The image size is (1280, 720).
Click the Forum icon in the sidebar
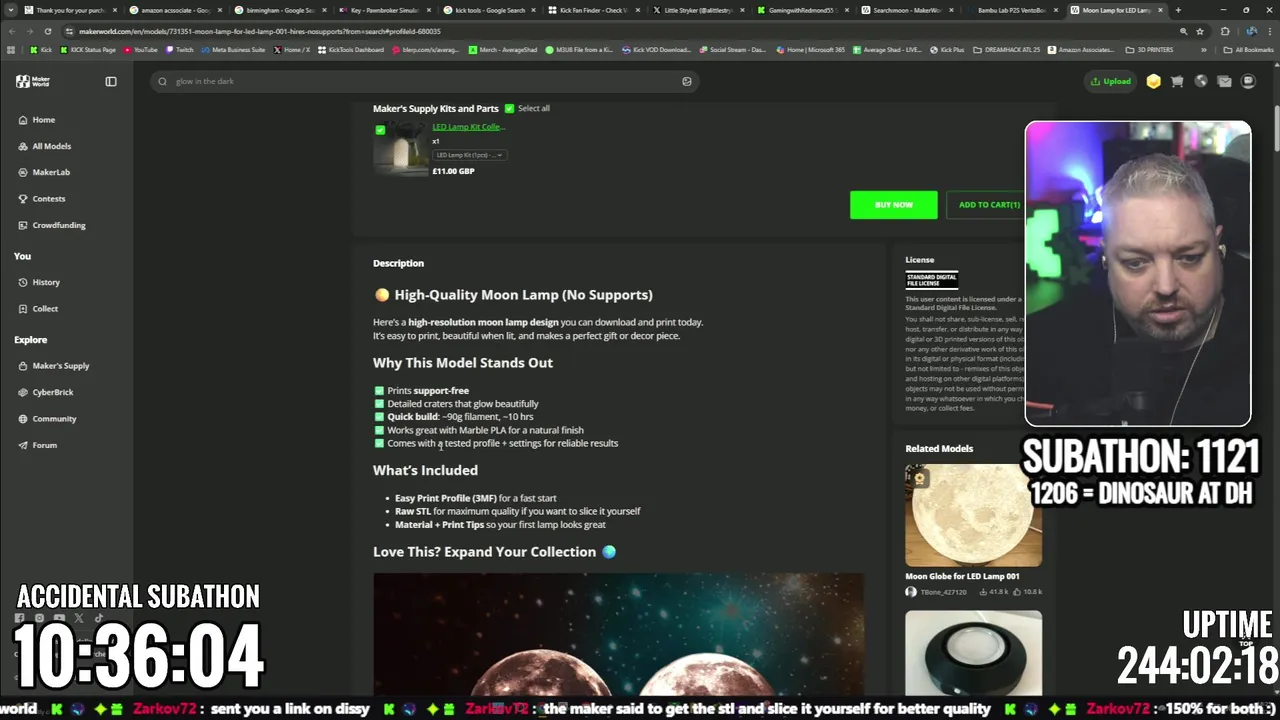click(23, 445)
